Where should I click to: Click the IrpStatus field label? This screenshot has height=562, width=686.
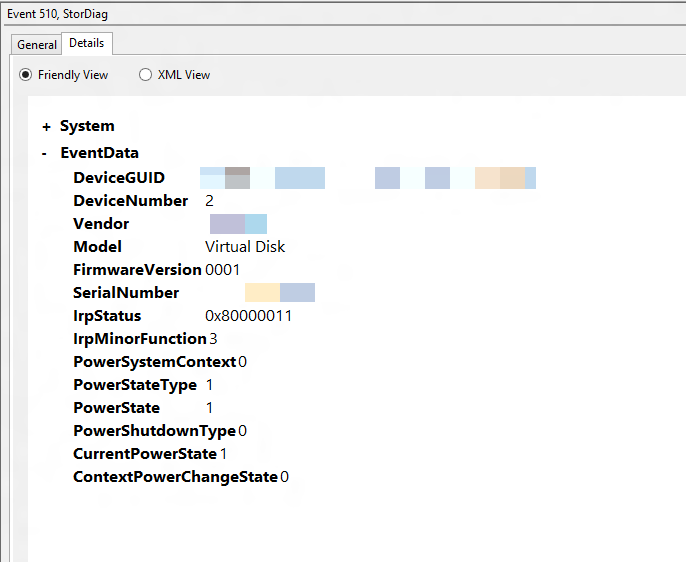point(107,316)
